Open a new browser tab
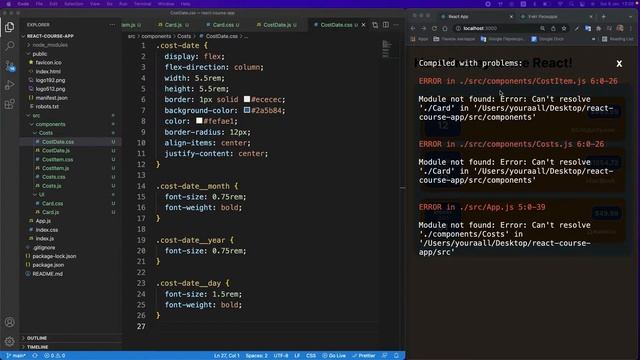Viewport: 640px width, 360px height. coord(604,17)
